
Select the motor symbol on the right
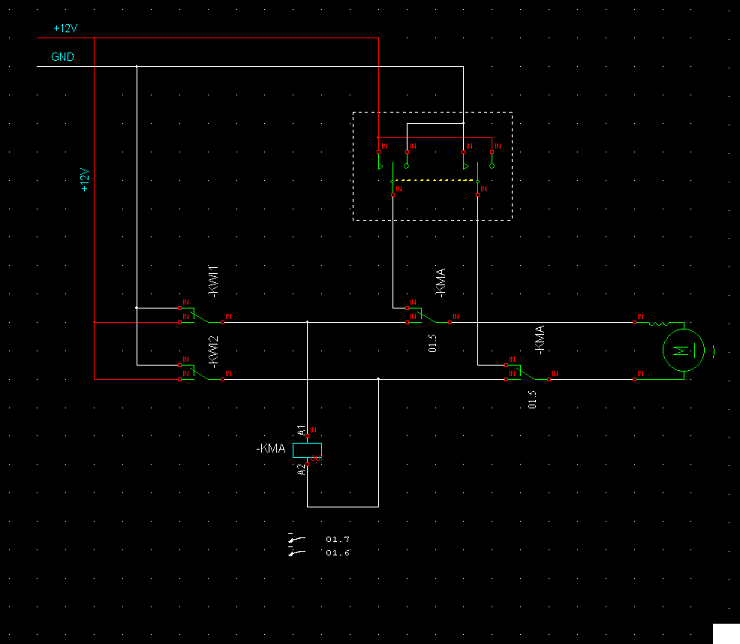(681, 350)
